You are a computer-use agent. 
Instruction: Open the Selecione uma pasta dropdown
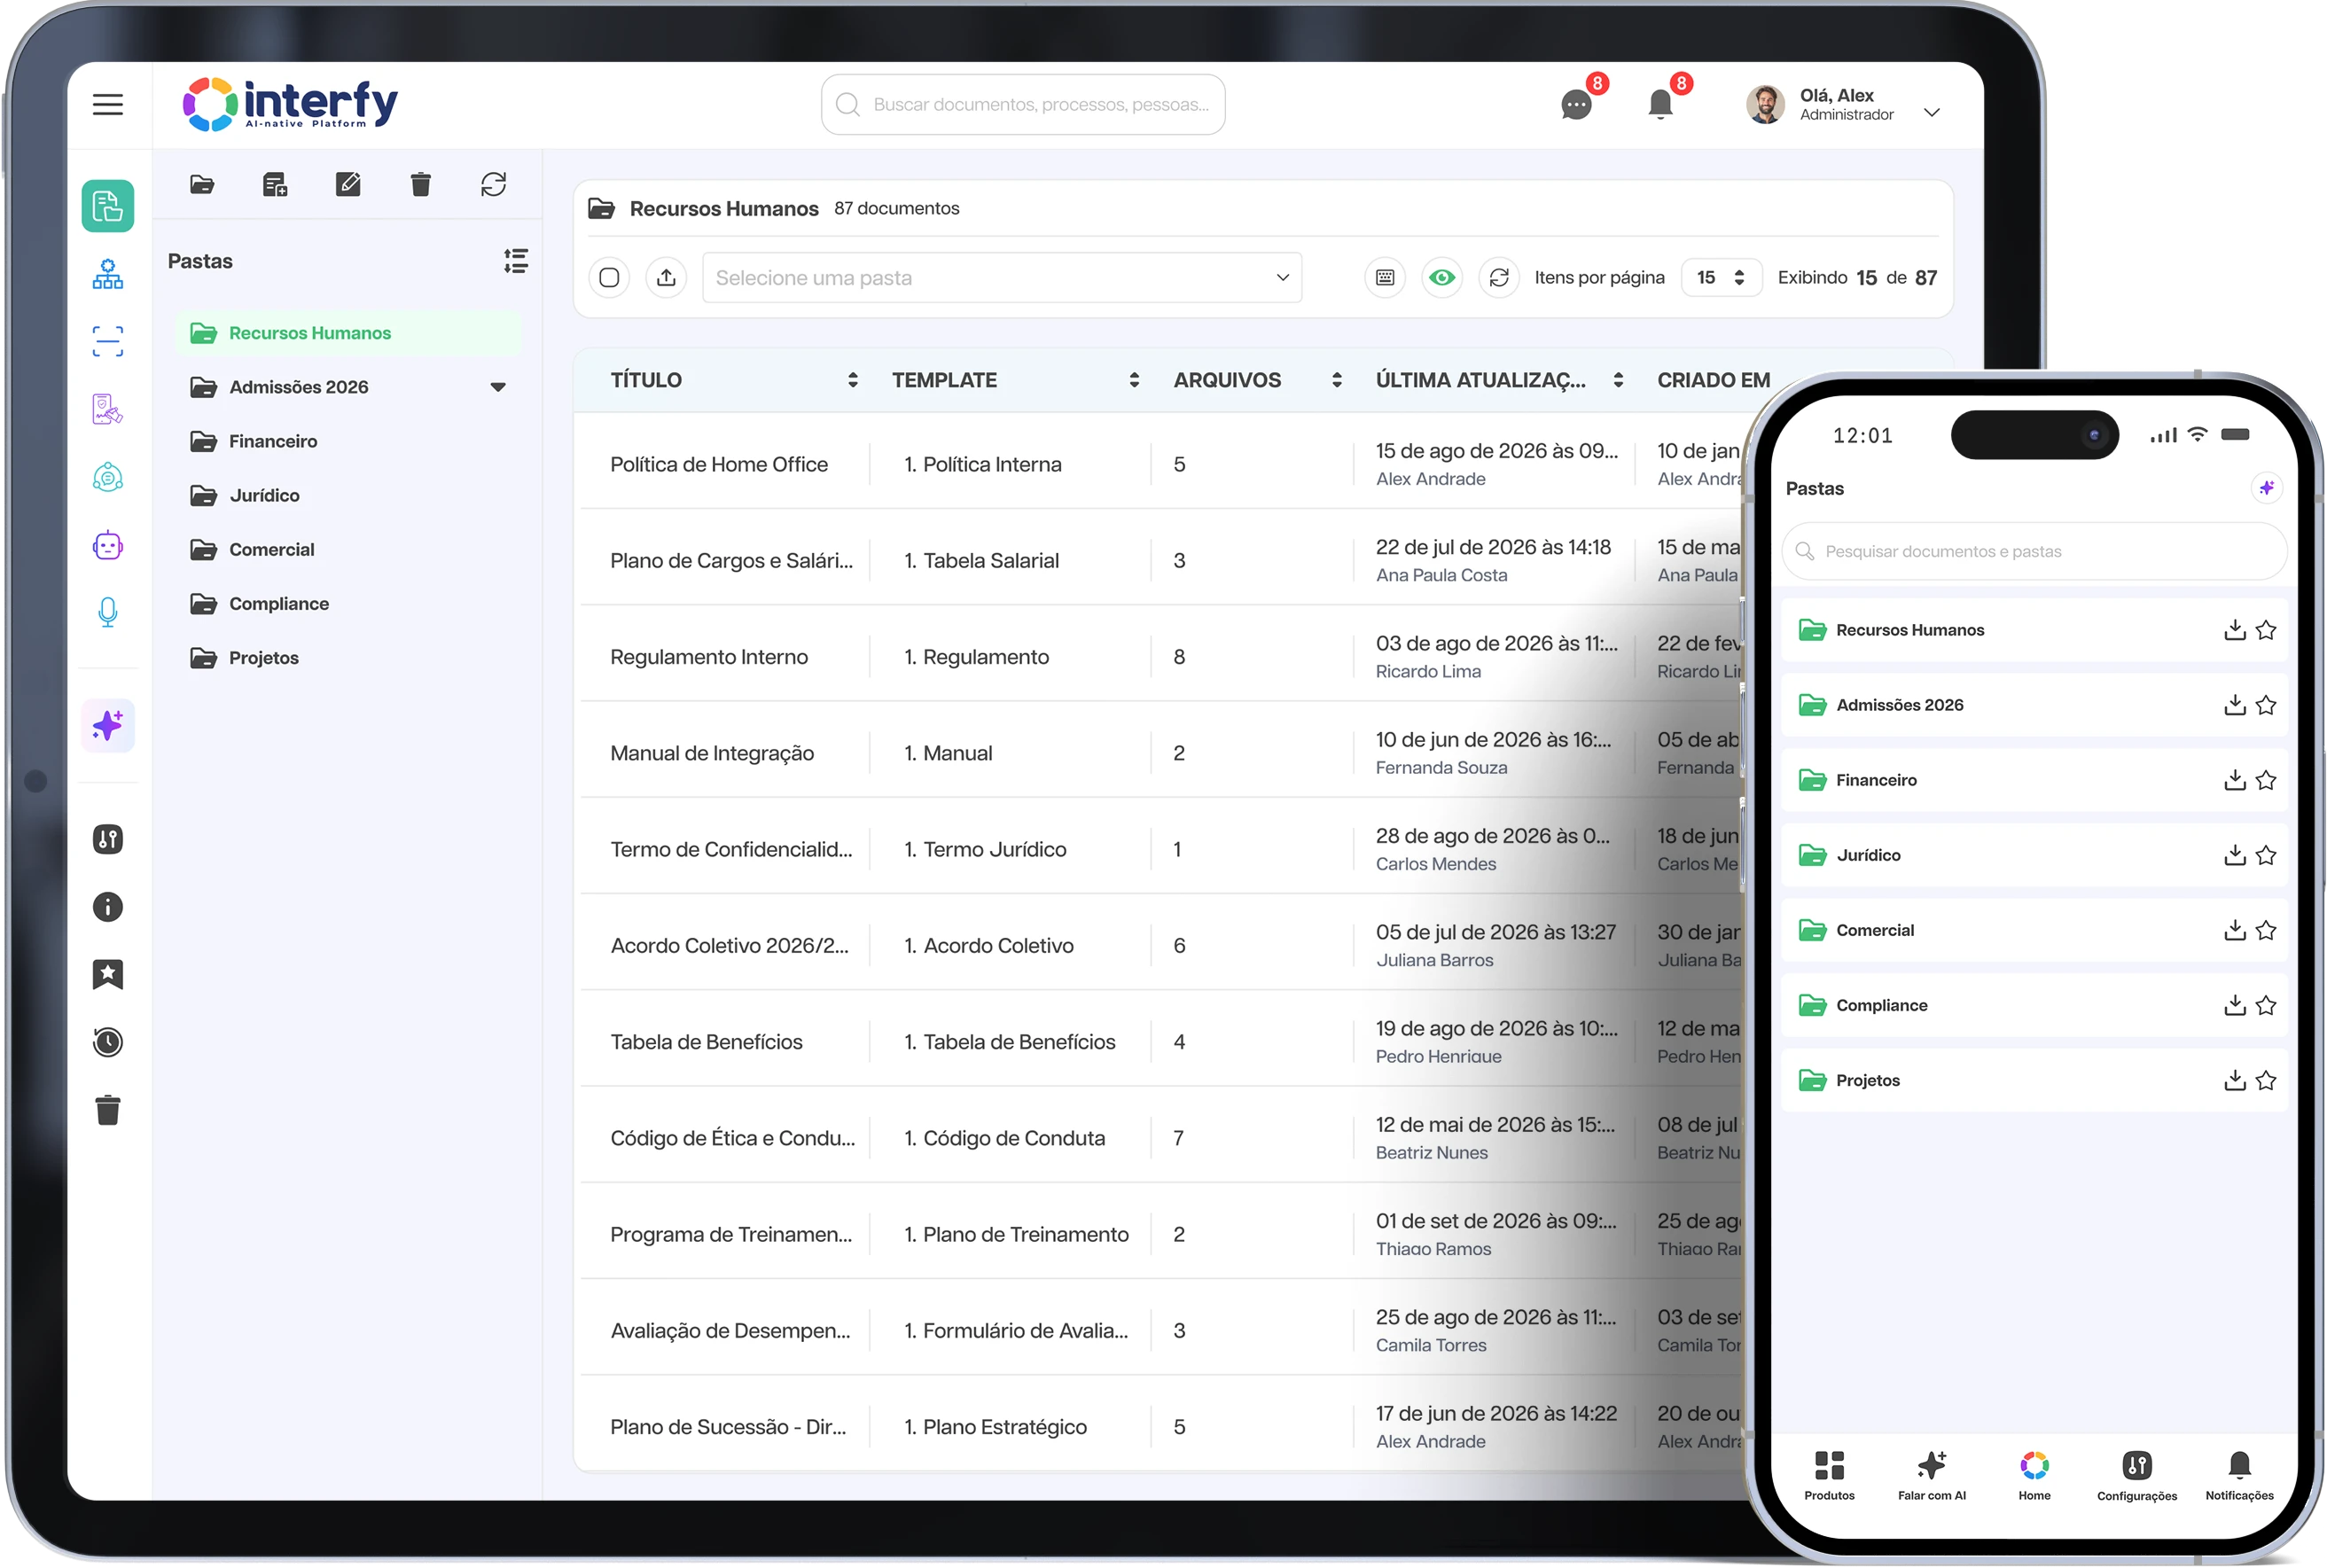click(x=1002, y=277)
